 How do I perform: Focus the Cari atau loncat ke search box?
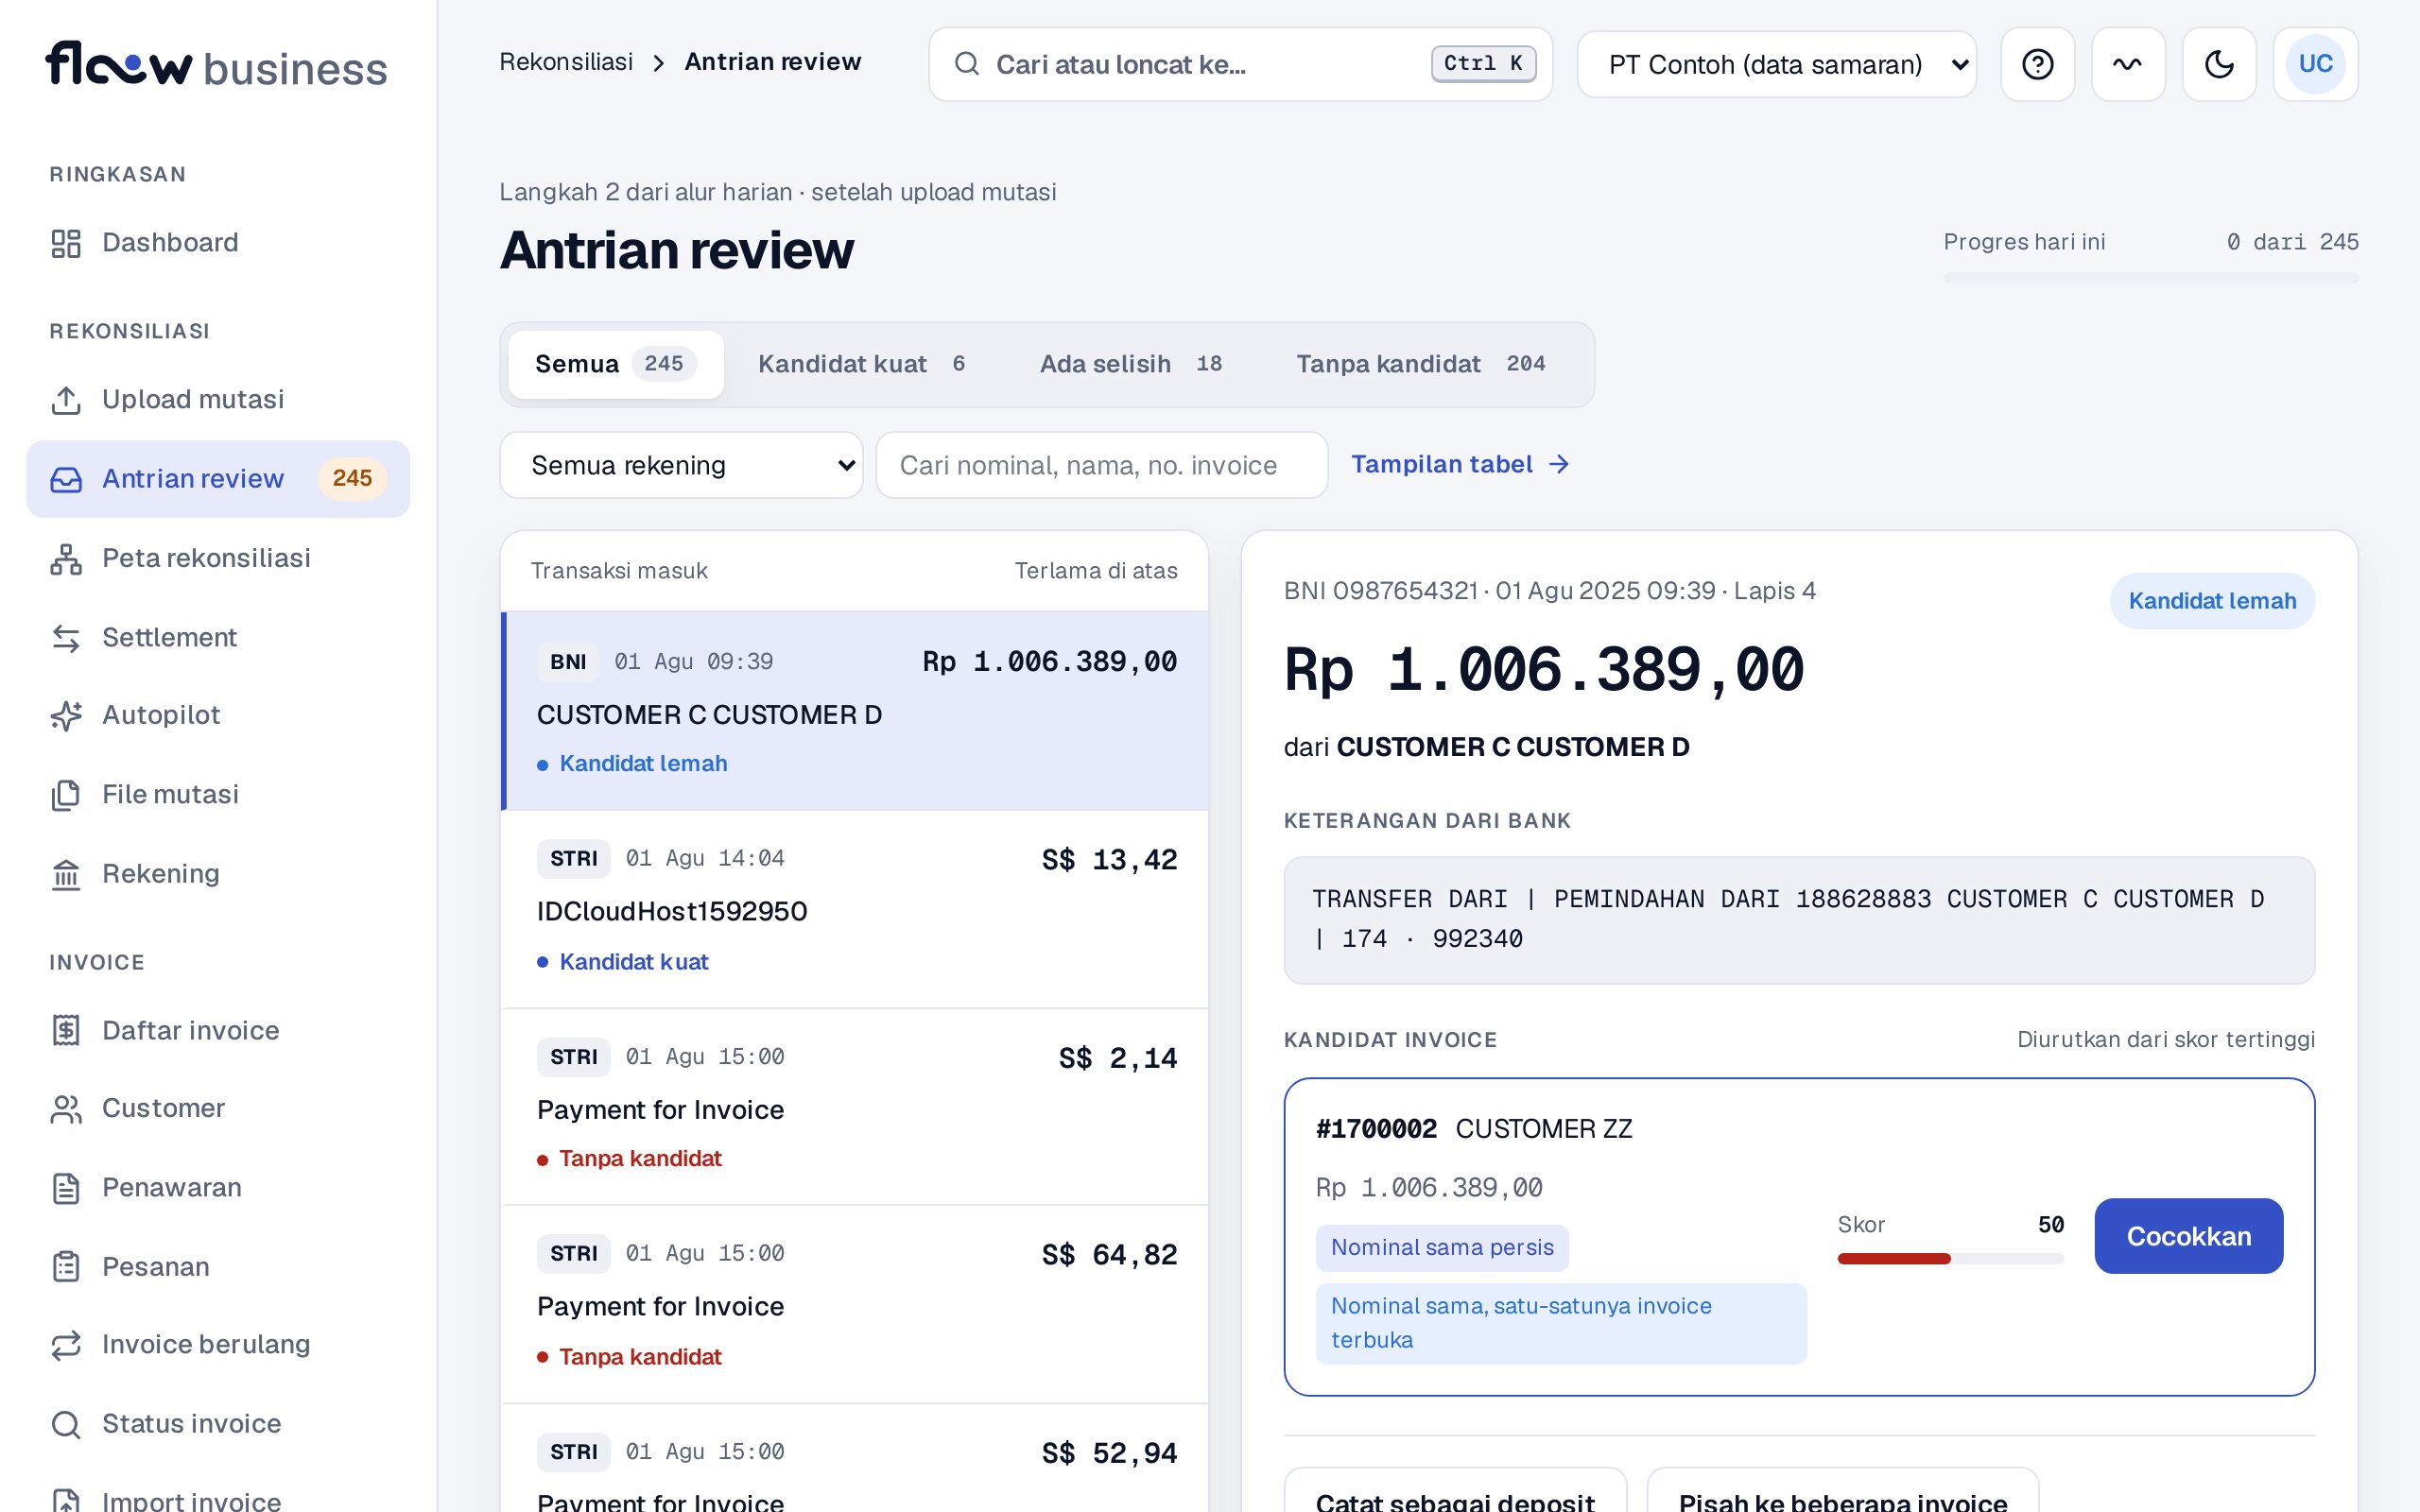tap(1240, 64)
